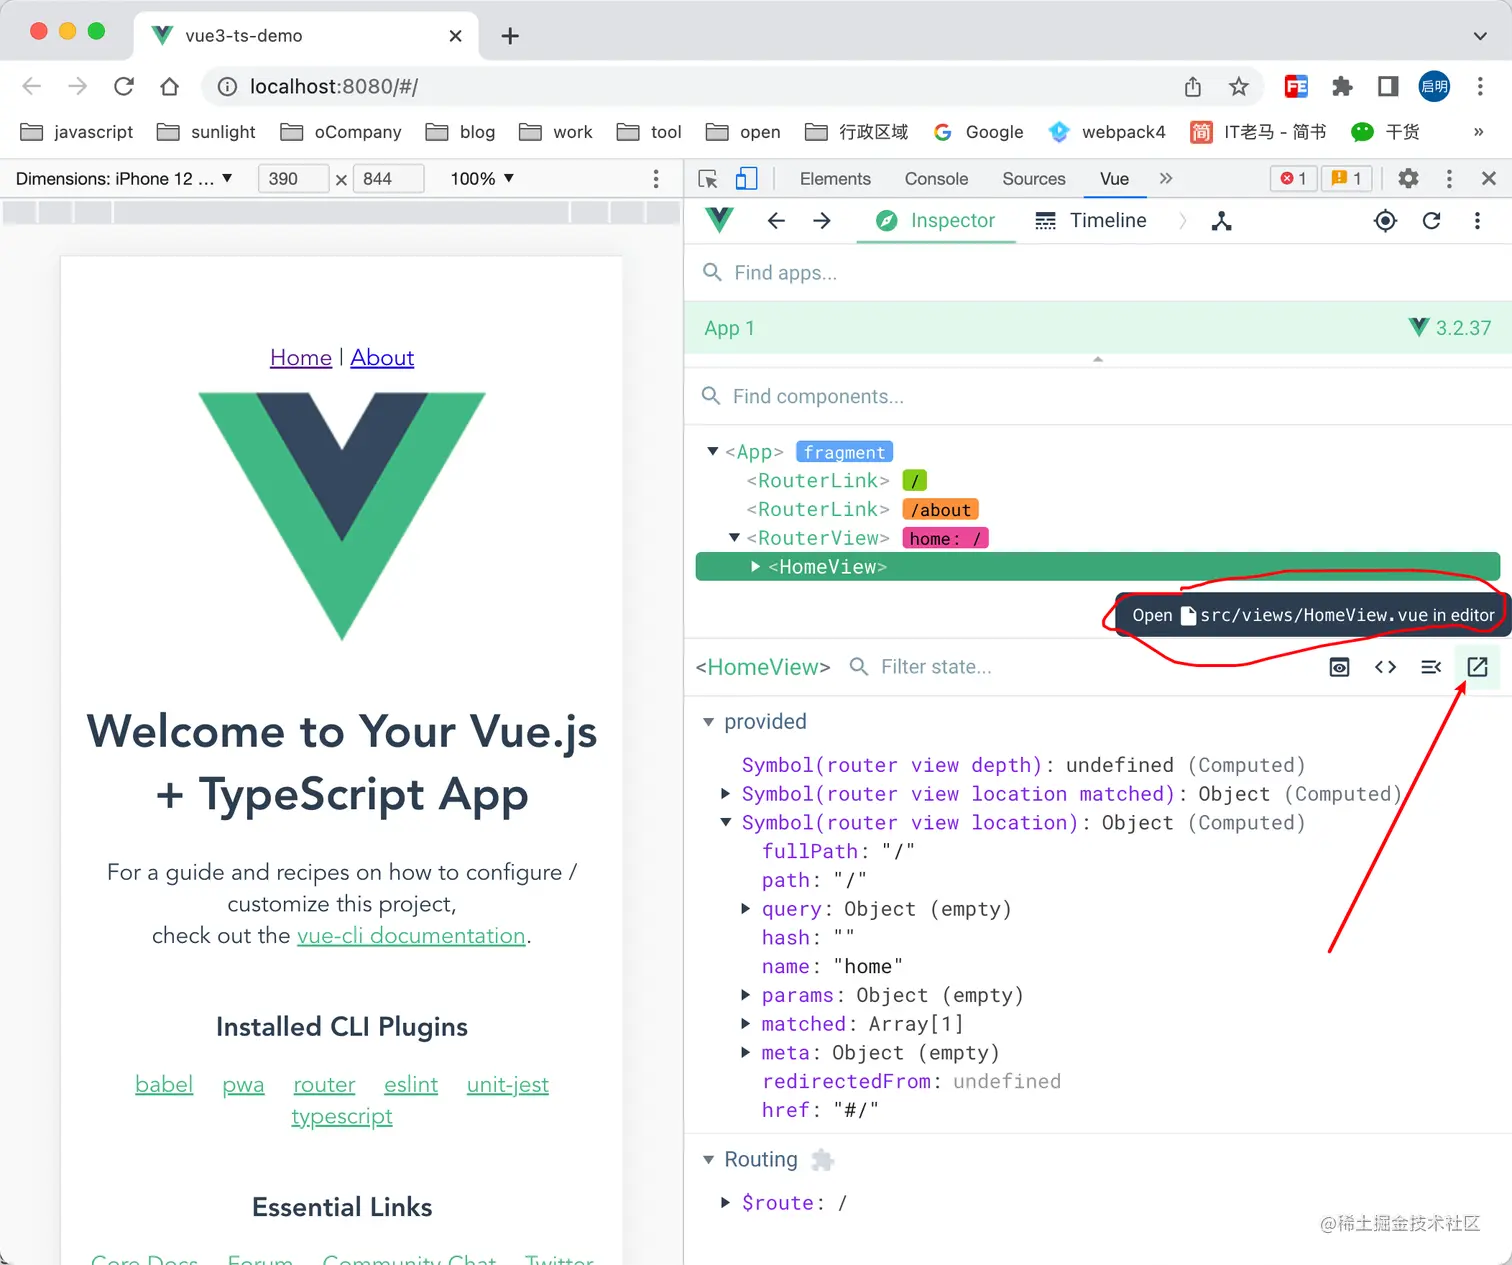Open DevTools three-dot menu
This screenshot has width=1512, height=1265.
pos(1449,179)
